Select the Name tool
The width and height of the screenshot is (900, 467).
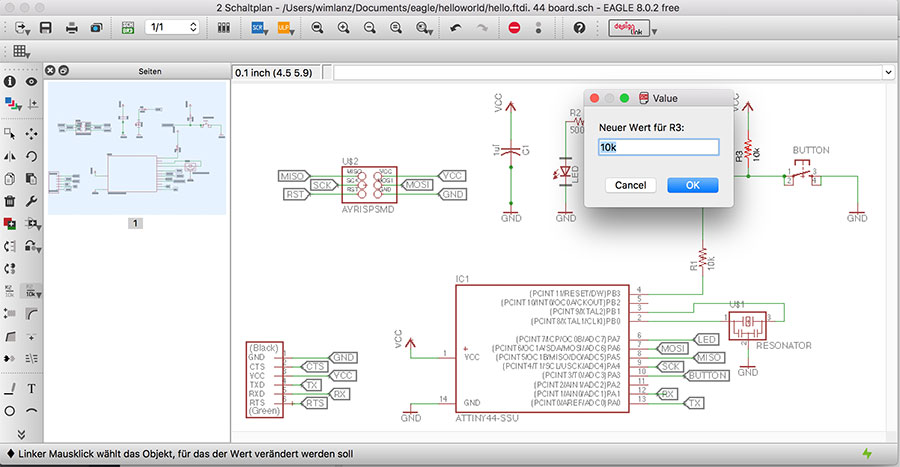click(10, 291)
